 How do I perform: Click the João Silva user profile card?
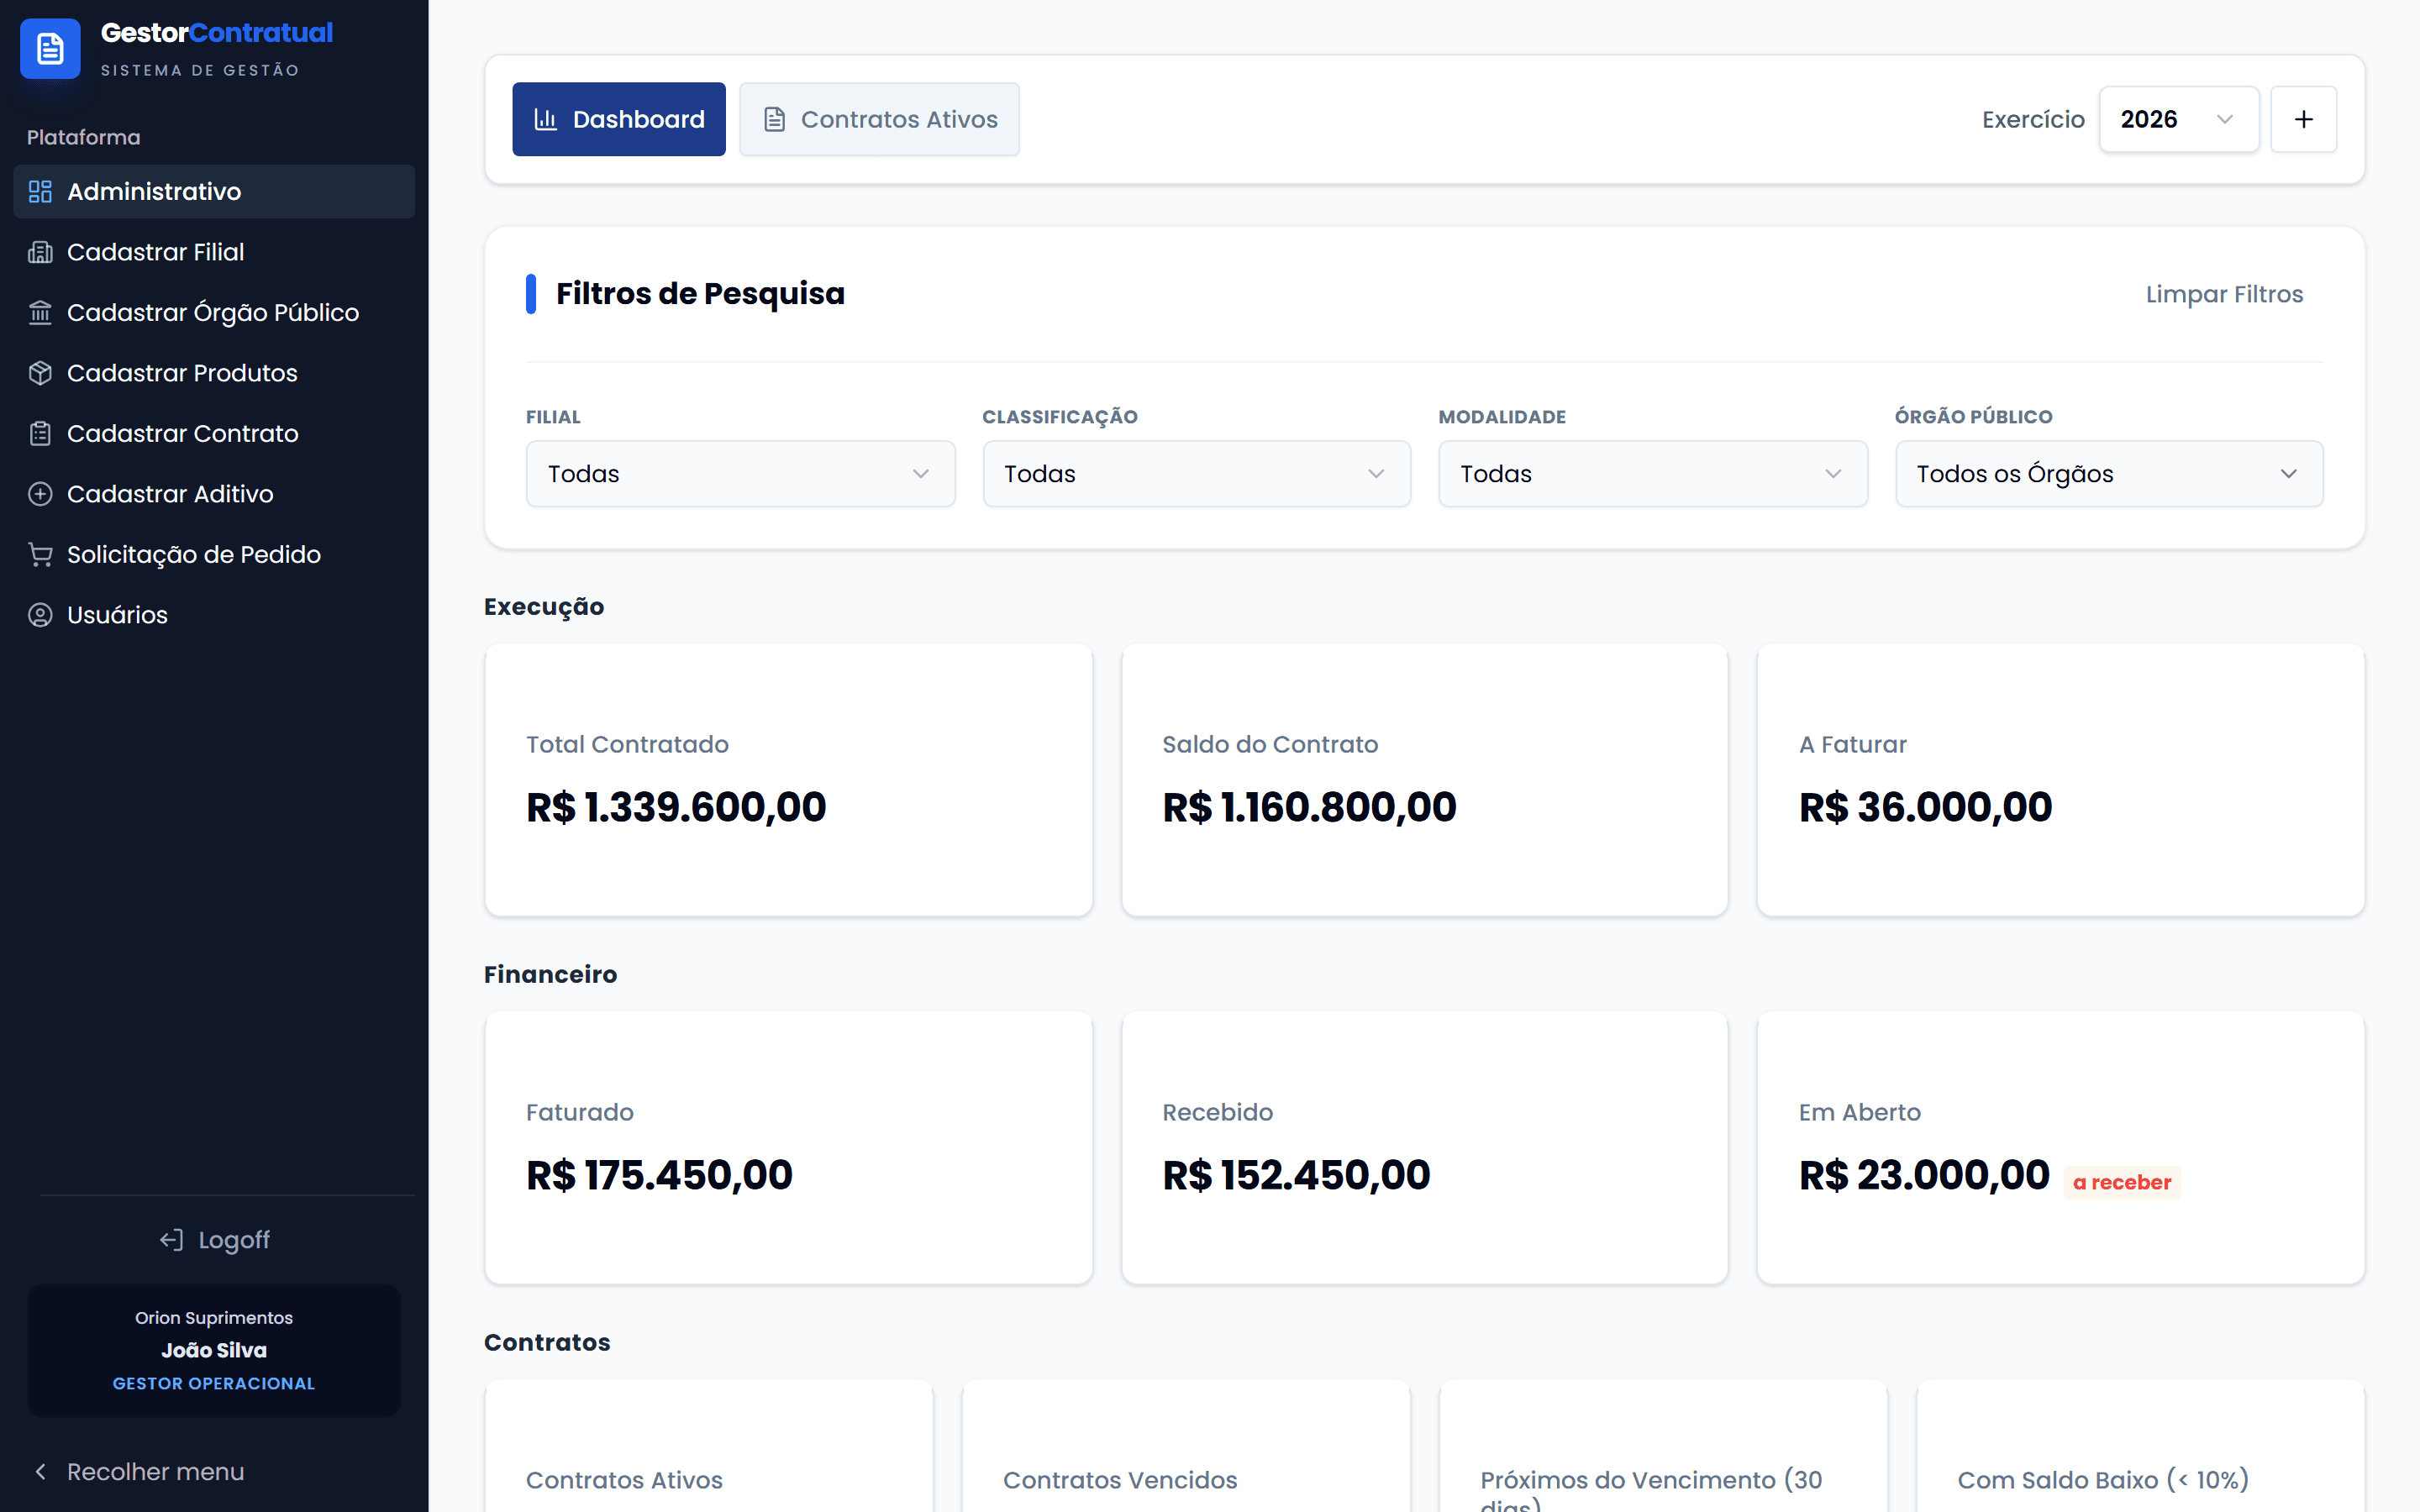[x=214, y=1350]
